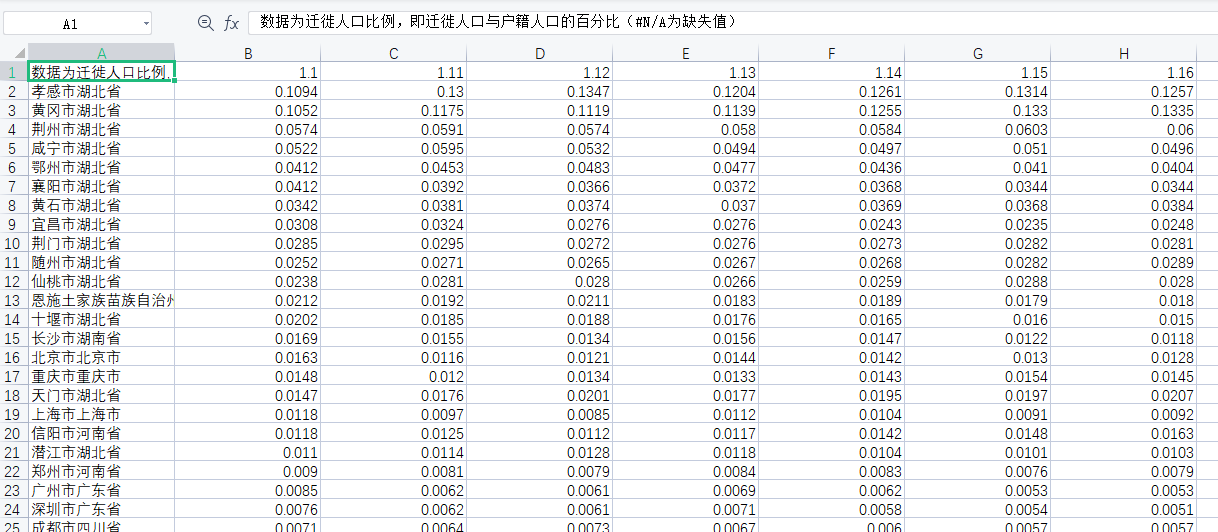This screenshot has width=1218, height=532.
Task: Click cell 襄阳市湖北省
Action: coord(101,186)
